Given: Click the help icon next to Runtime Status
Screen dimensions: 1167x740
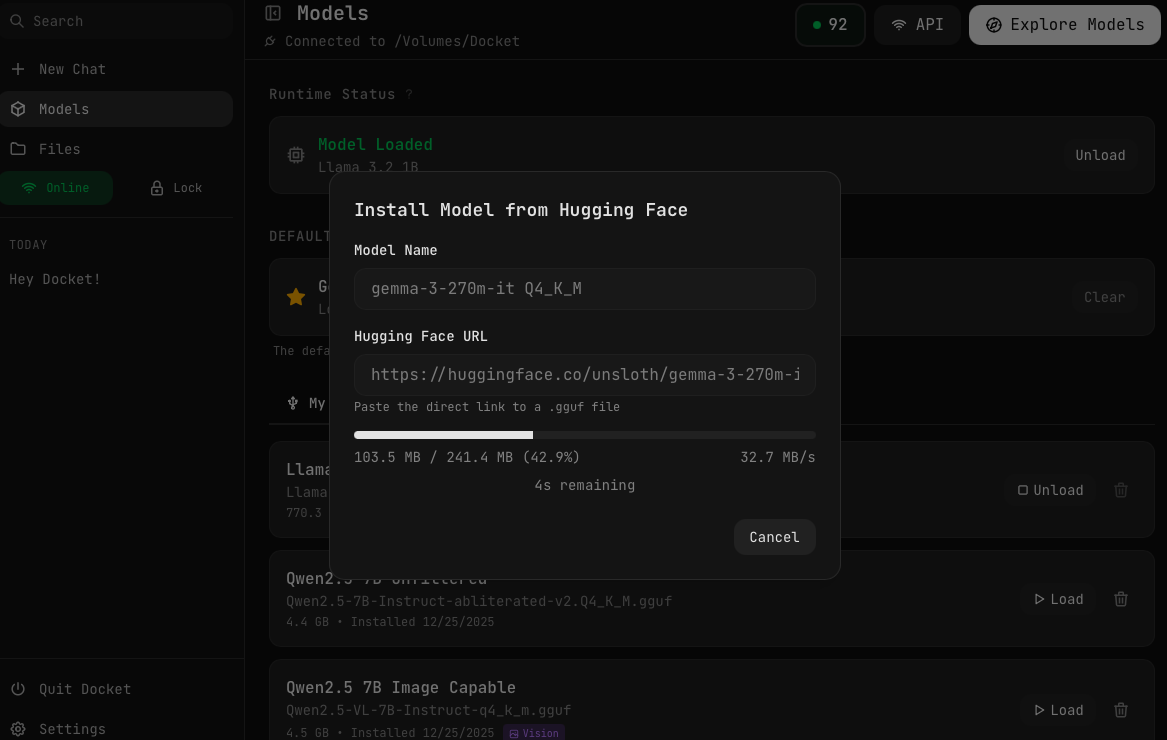Looking at the screenshot, I should [x=409, y=94].
